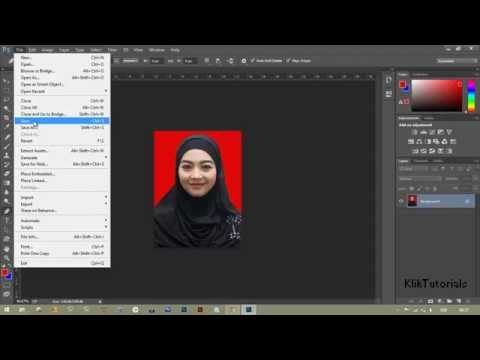Toggle the Auto Add/Delete checkbox
This screenshot has width=480, height=360.
(253, 61)
